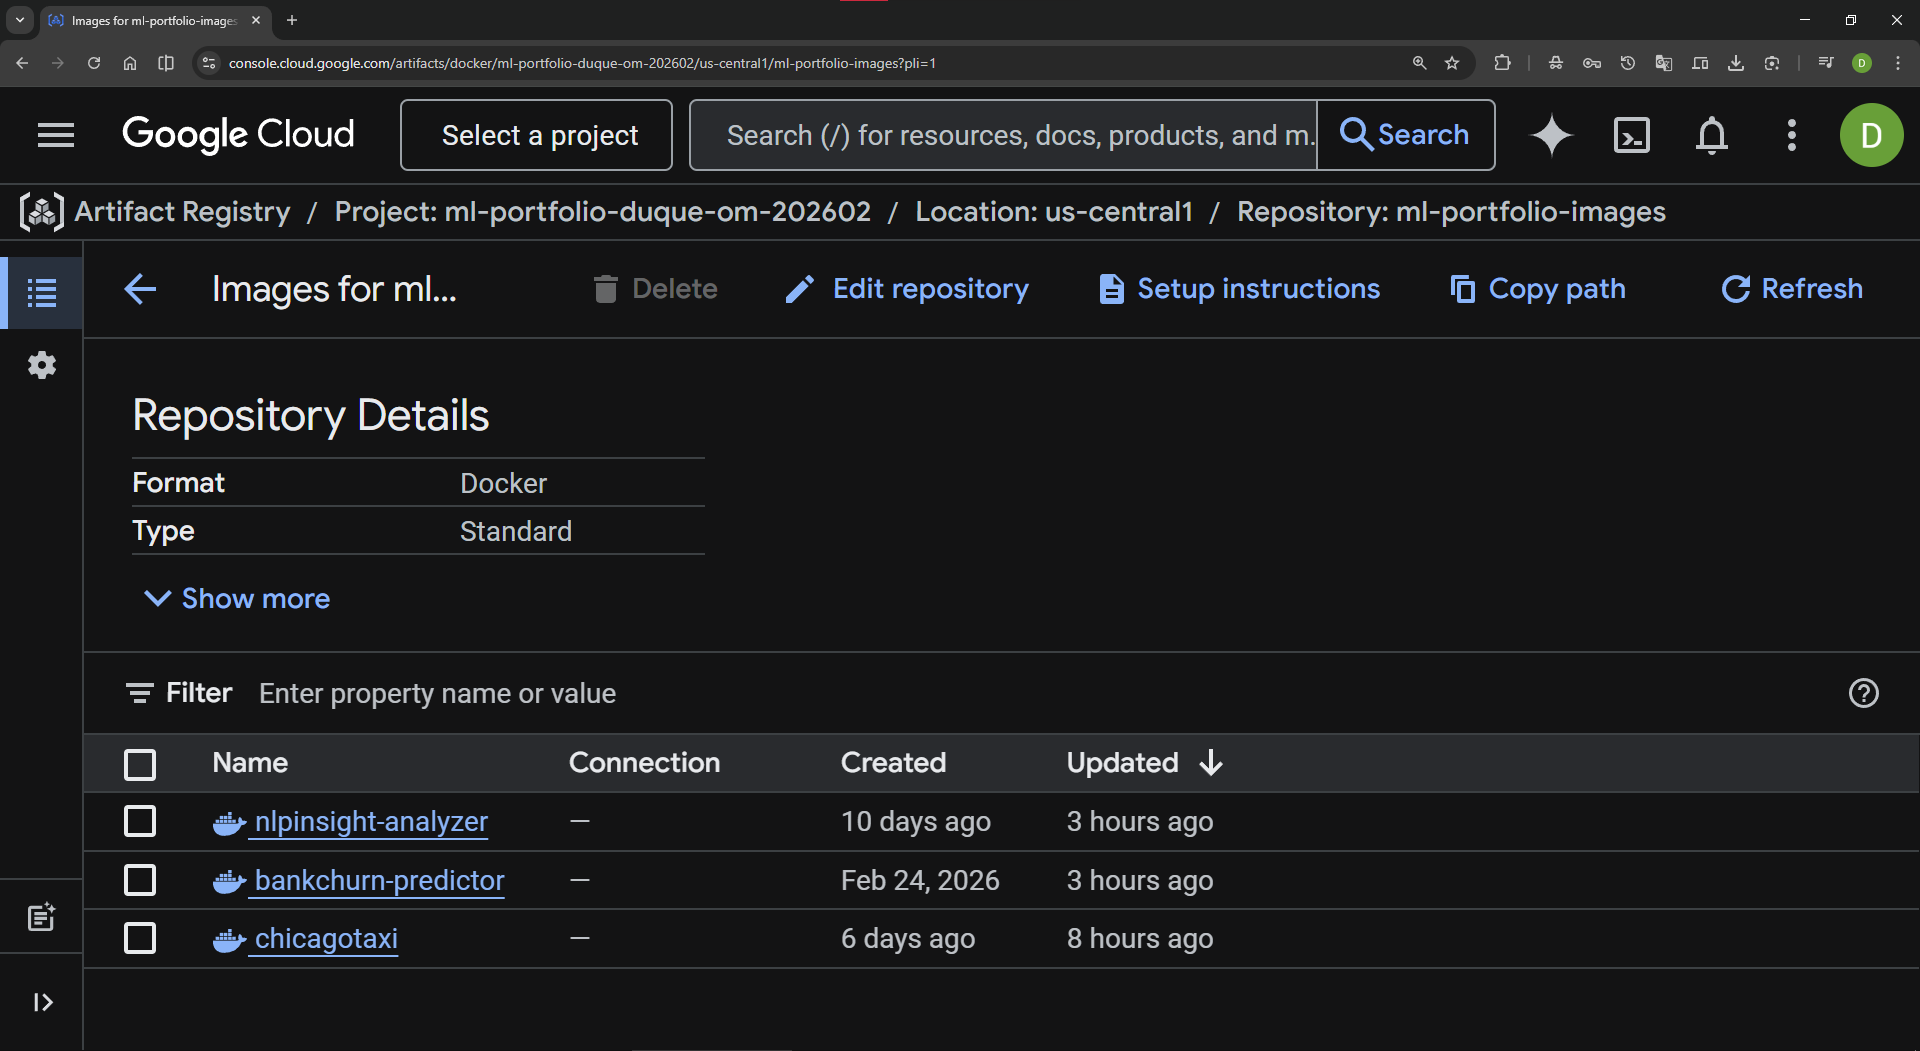Screen dimensions: 1920x1051
Task: Activate Cloud Shell terminal icon
Action: point(1631,135)
